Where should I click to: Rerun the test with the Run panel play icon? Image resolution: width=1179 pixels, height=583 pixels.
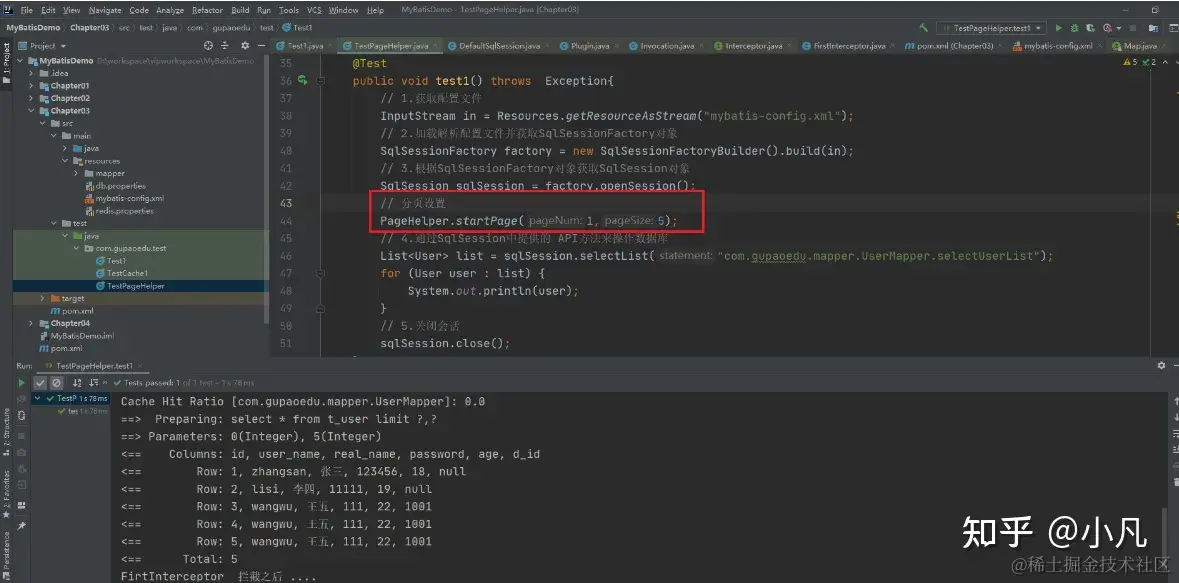[22, 383]
